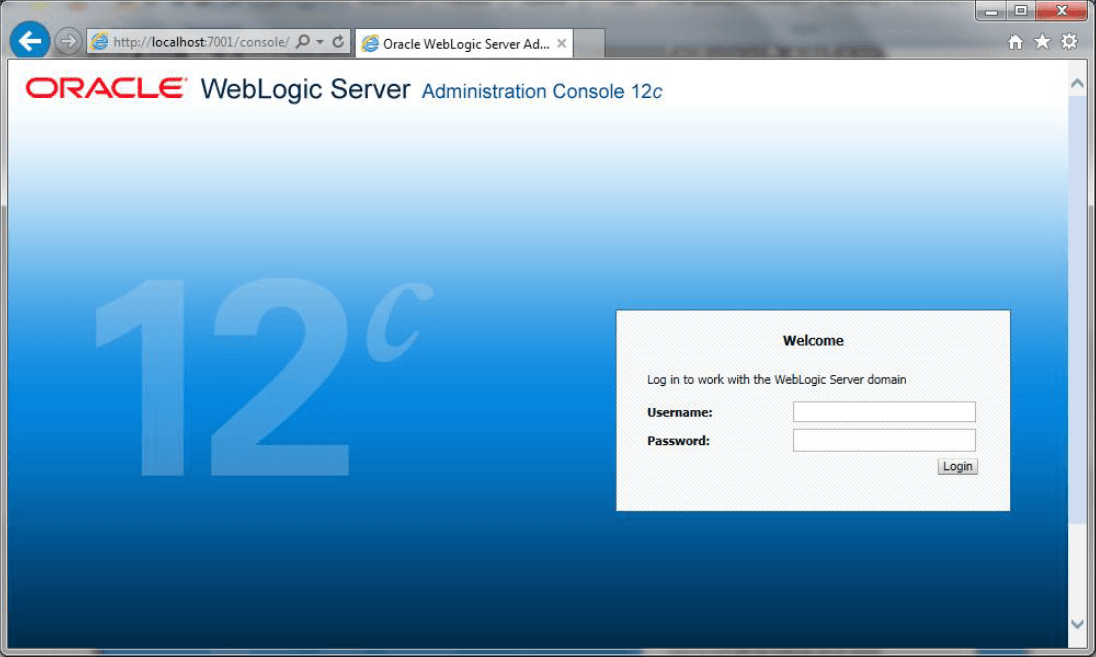Click the page icon in the address bar
Viewport: 1096px width, 657px height.
click(x=98, y=42)
